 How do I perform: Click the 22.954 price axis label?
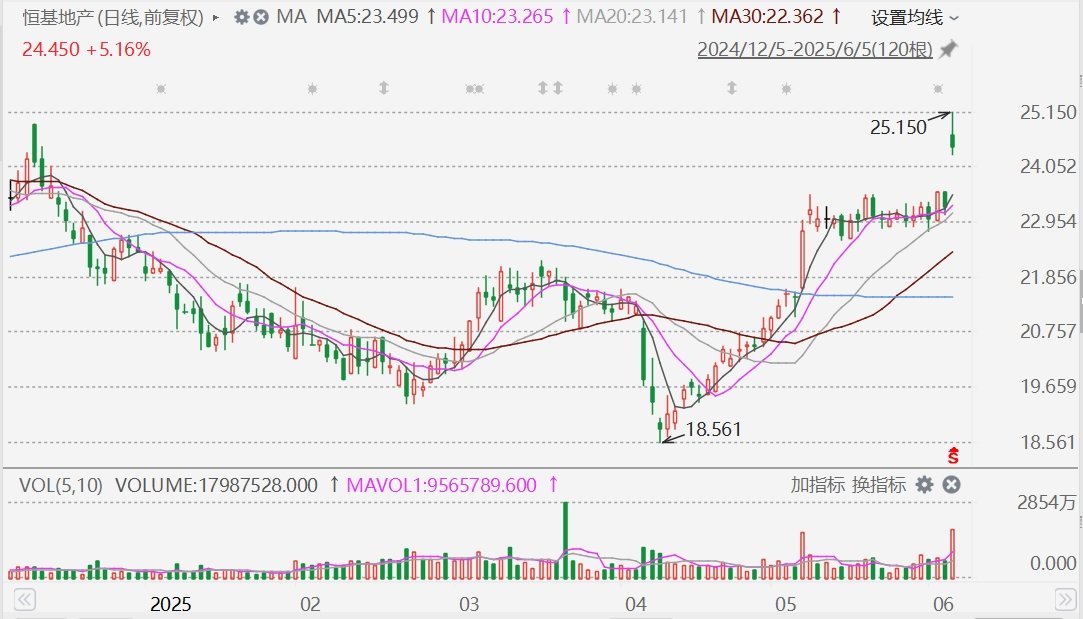(x=1048, y=221)
